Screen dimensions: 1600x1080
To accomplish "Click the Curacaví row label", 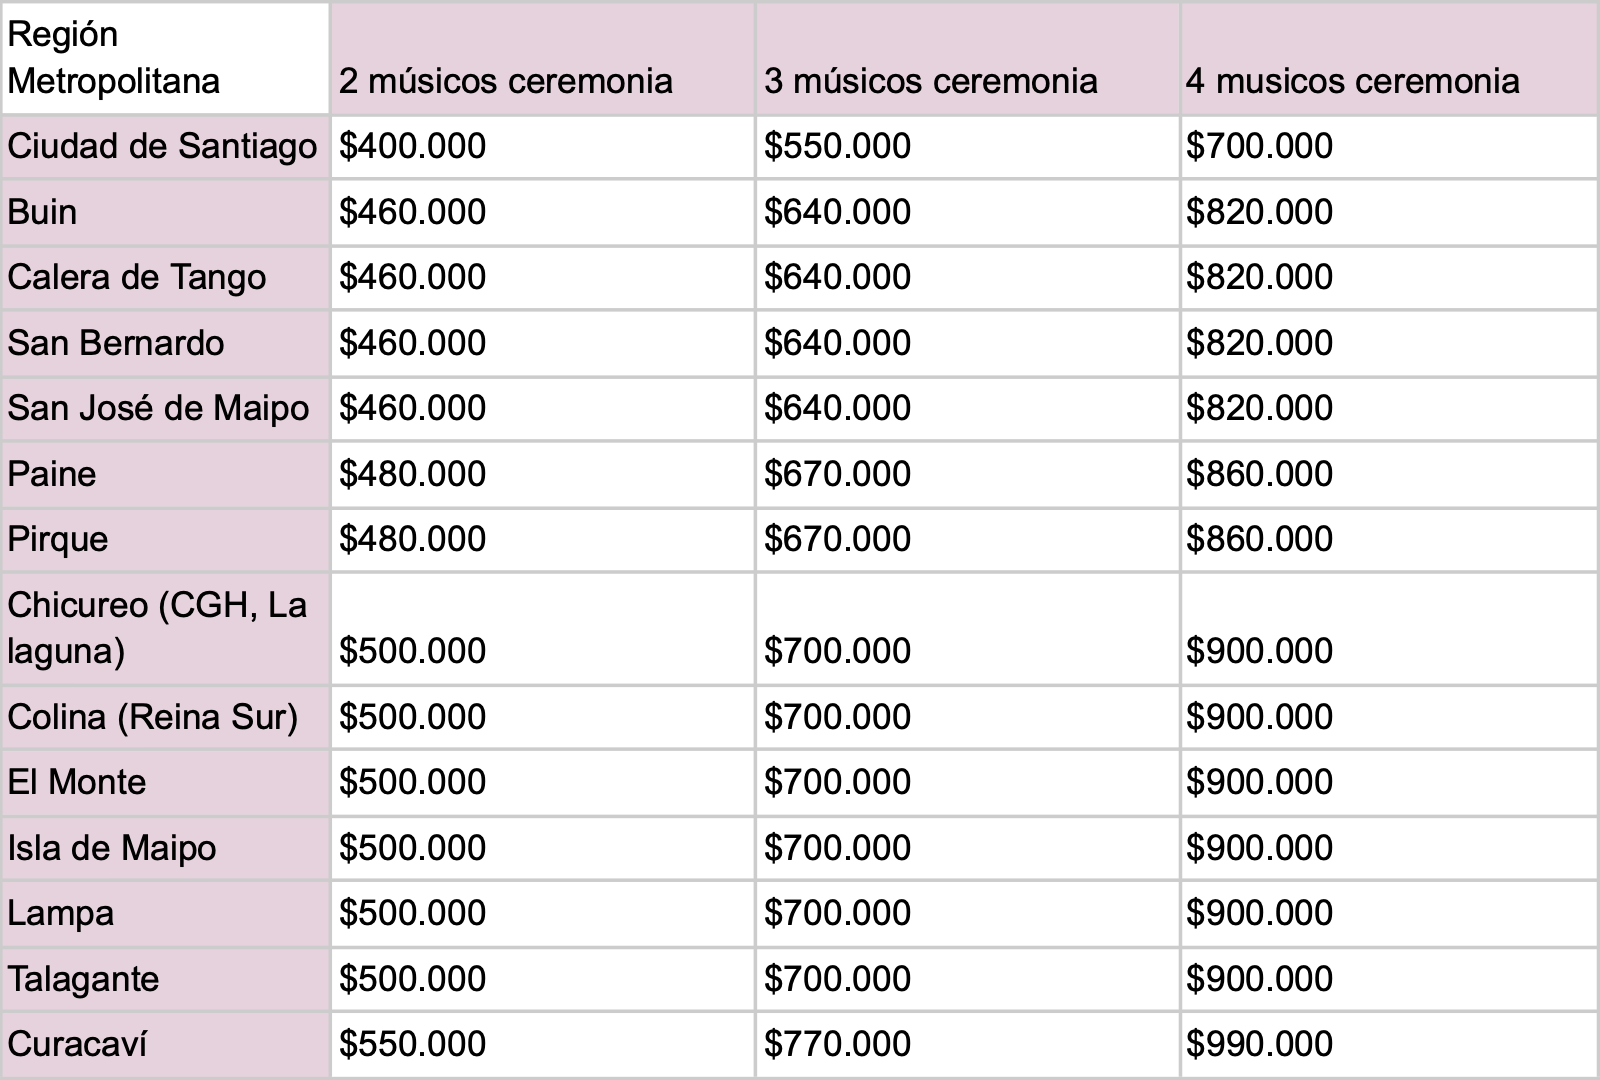I will point(165,1045).
